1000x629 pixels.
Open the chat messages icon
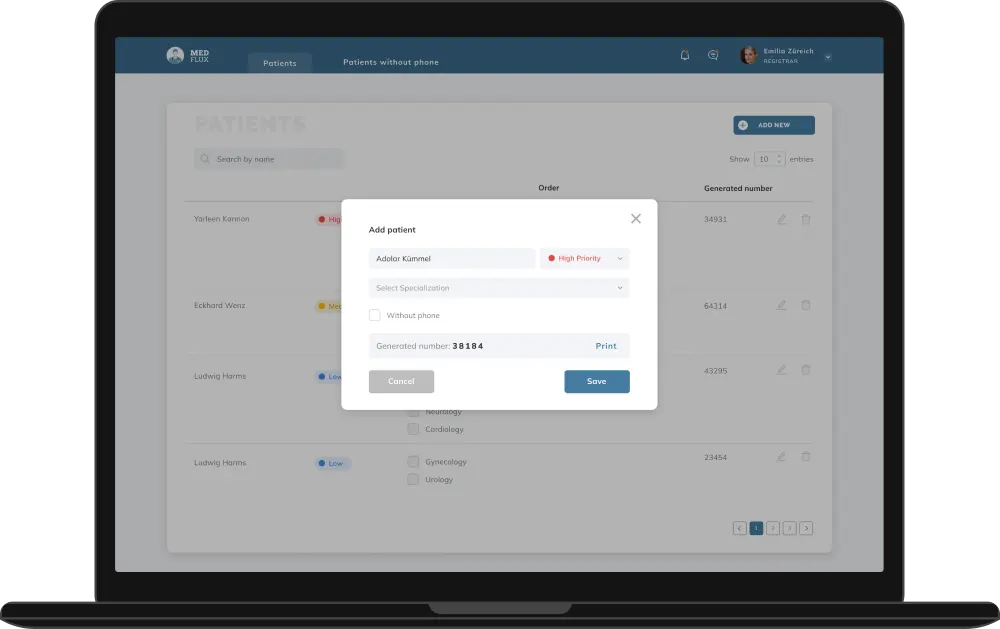pos(713,56)
